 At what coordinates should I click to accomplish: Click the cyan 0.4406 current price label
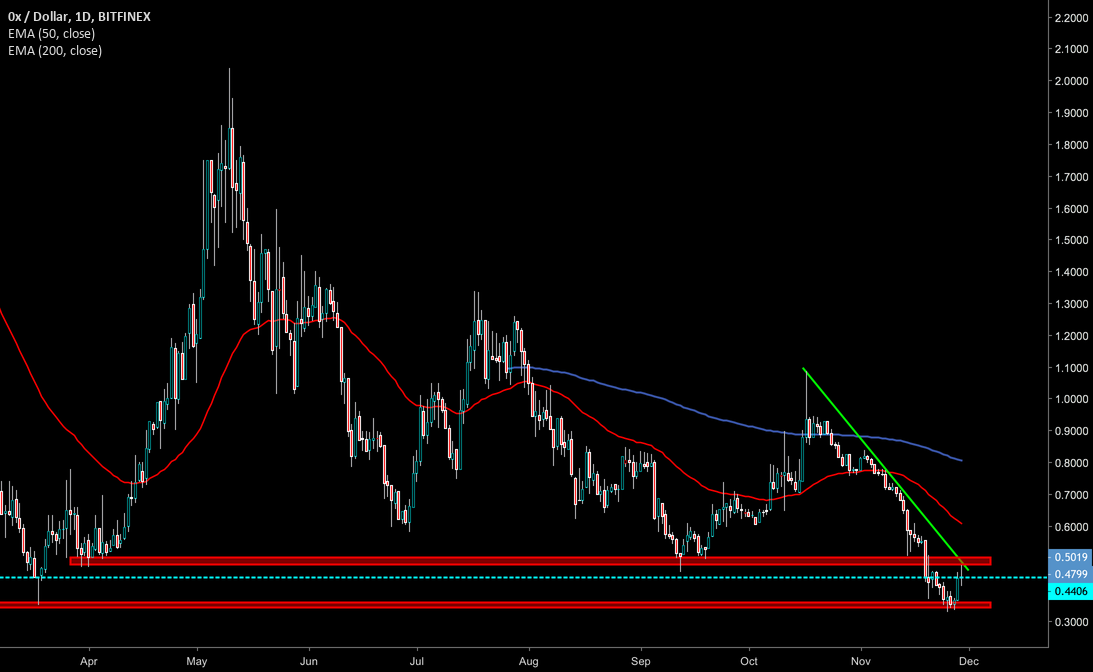1071,591
